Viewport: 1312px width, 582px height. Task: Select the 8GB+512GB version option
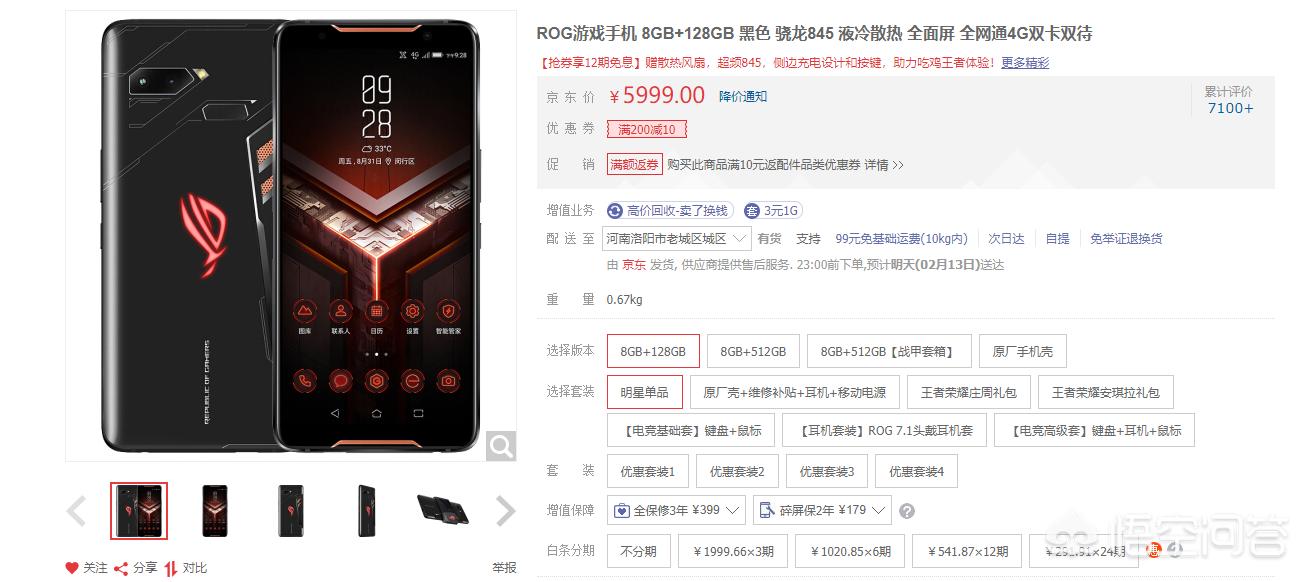(753, 352)
